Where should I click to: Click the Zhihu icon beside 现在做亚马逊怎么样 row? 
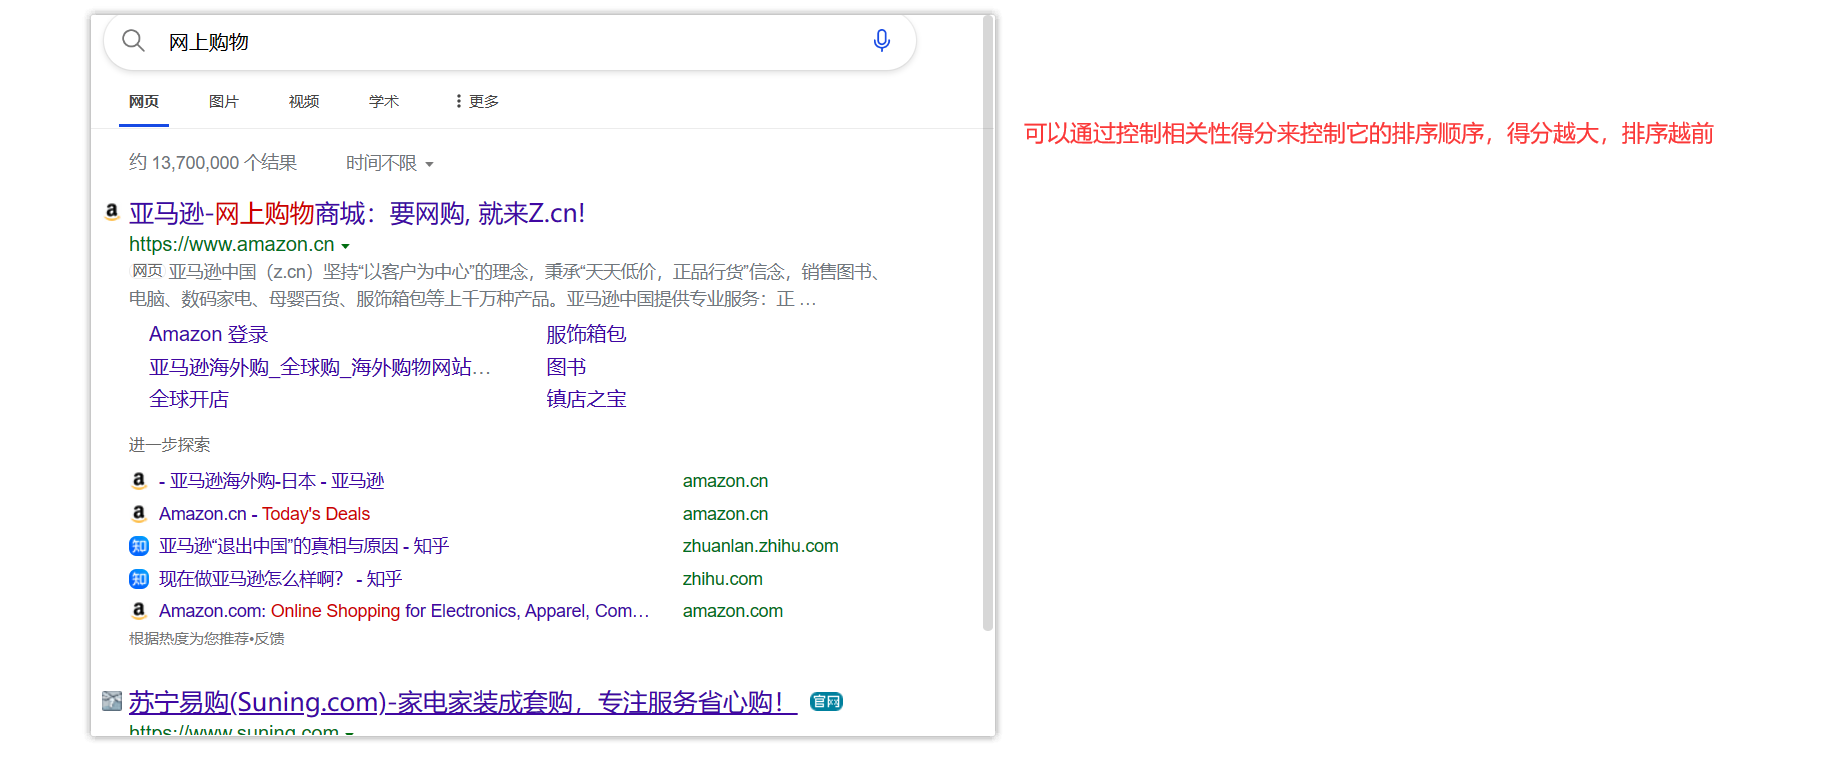(139, 579)
